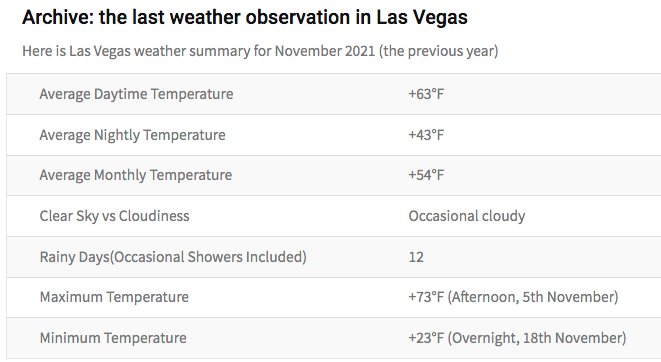Click the words Las Vegas in the heading
Viewport: 661px width, 362px height.
[422, 17]
